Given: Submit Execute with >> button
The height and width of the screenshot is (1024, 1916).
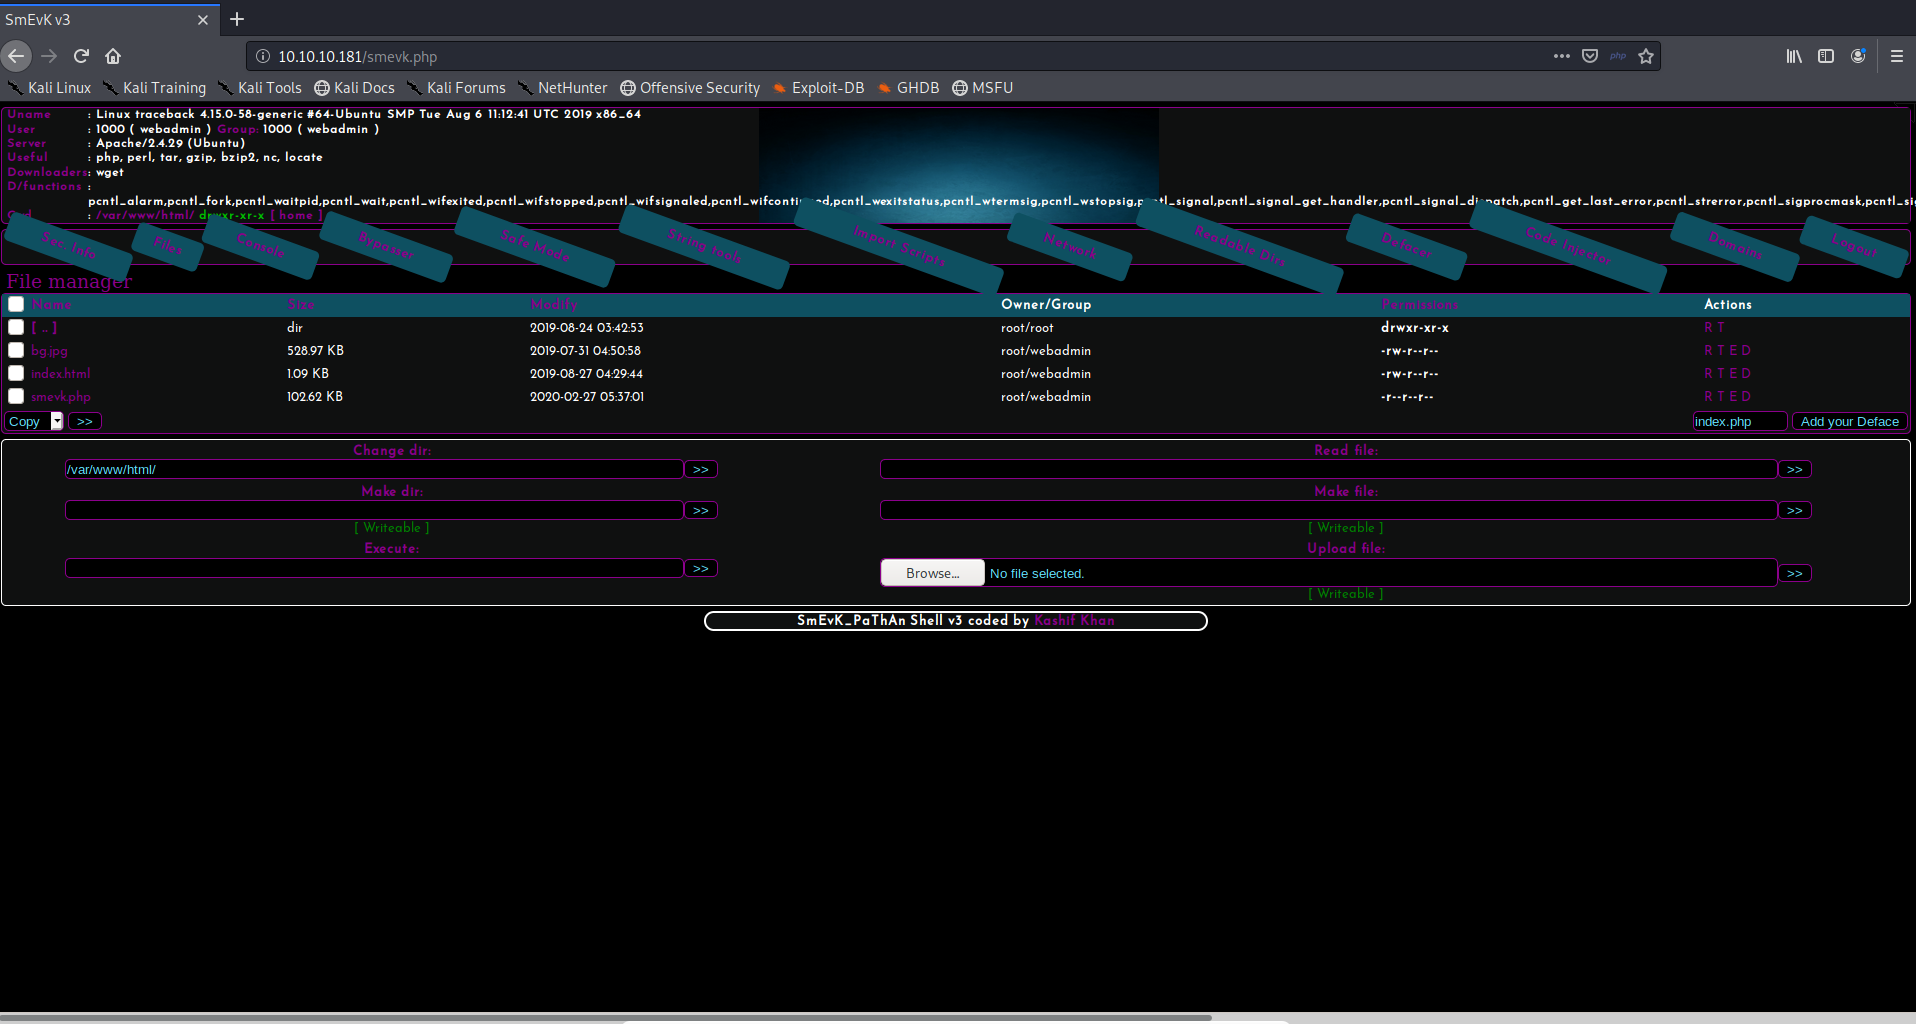Looking at the screenshot, I should click(x=701, y=568).
